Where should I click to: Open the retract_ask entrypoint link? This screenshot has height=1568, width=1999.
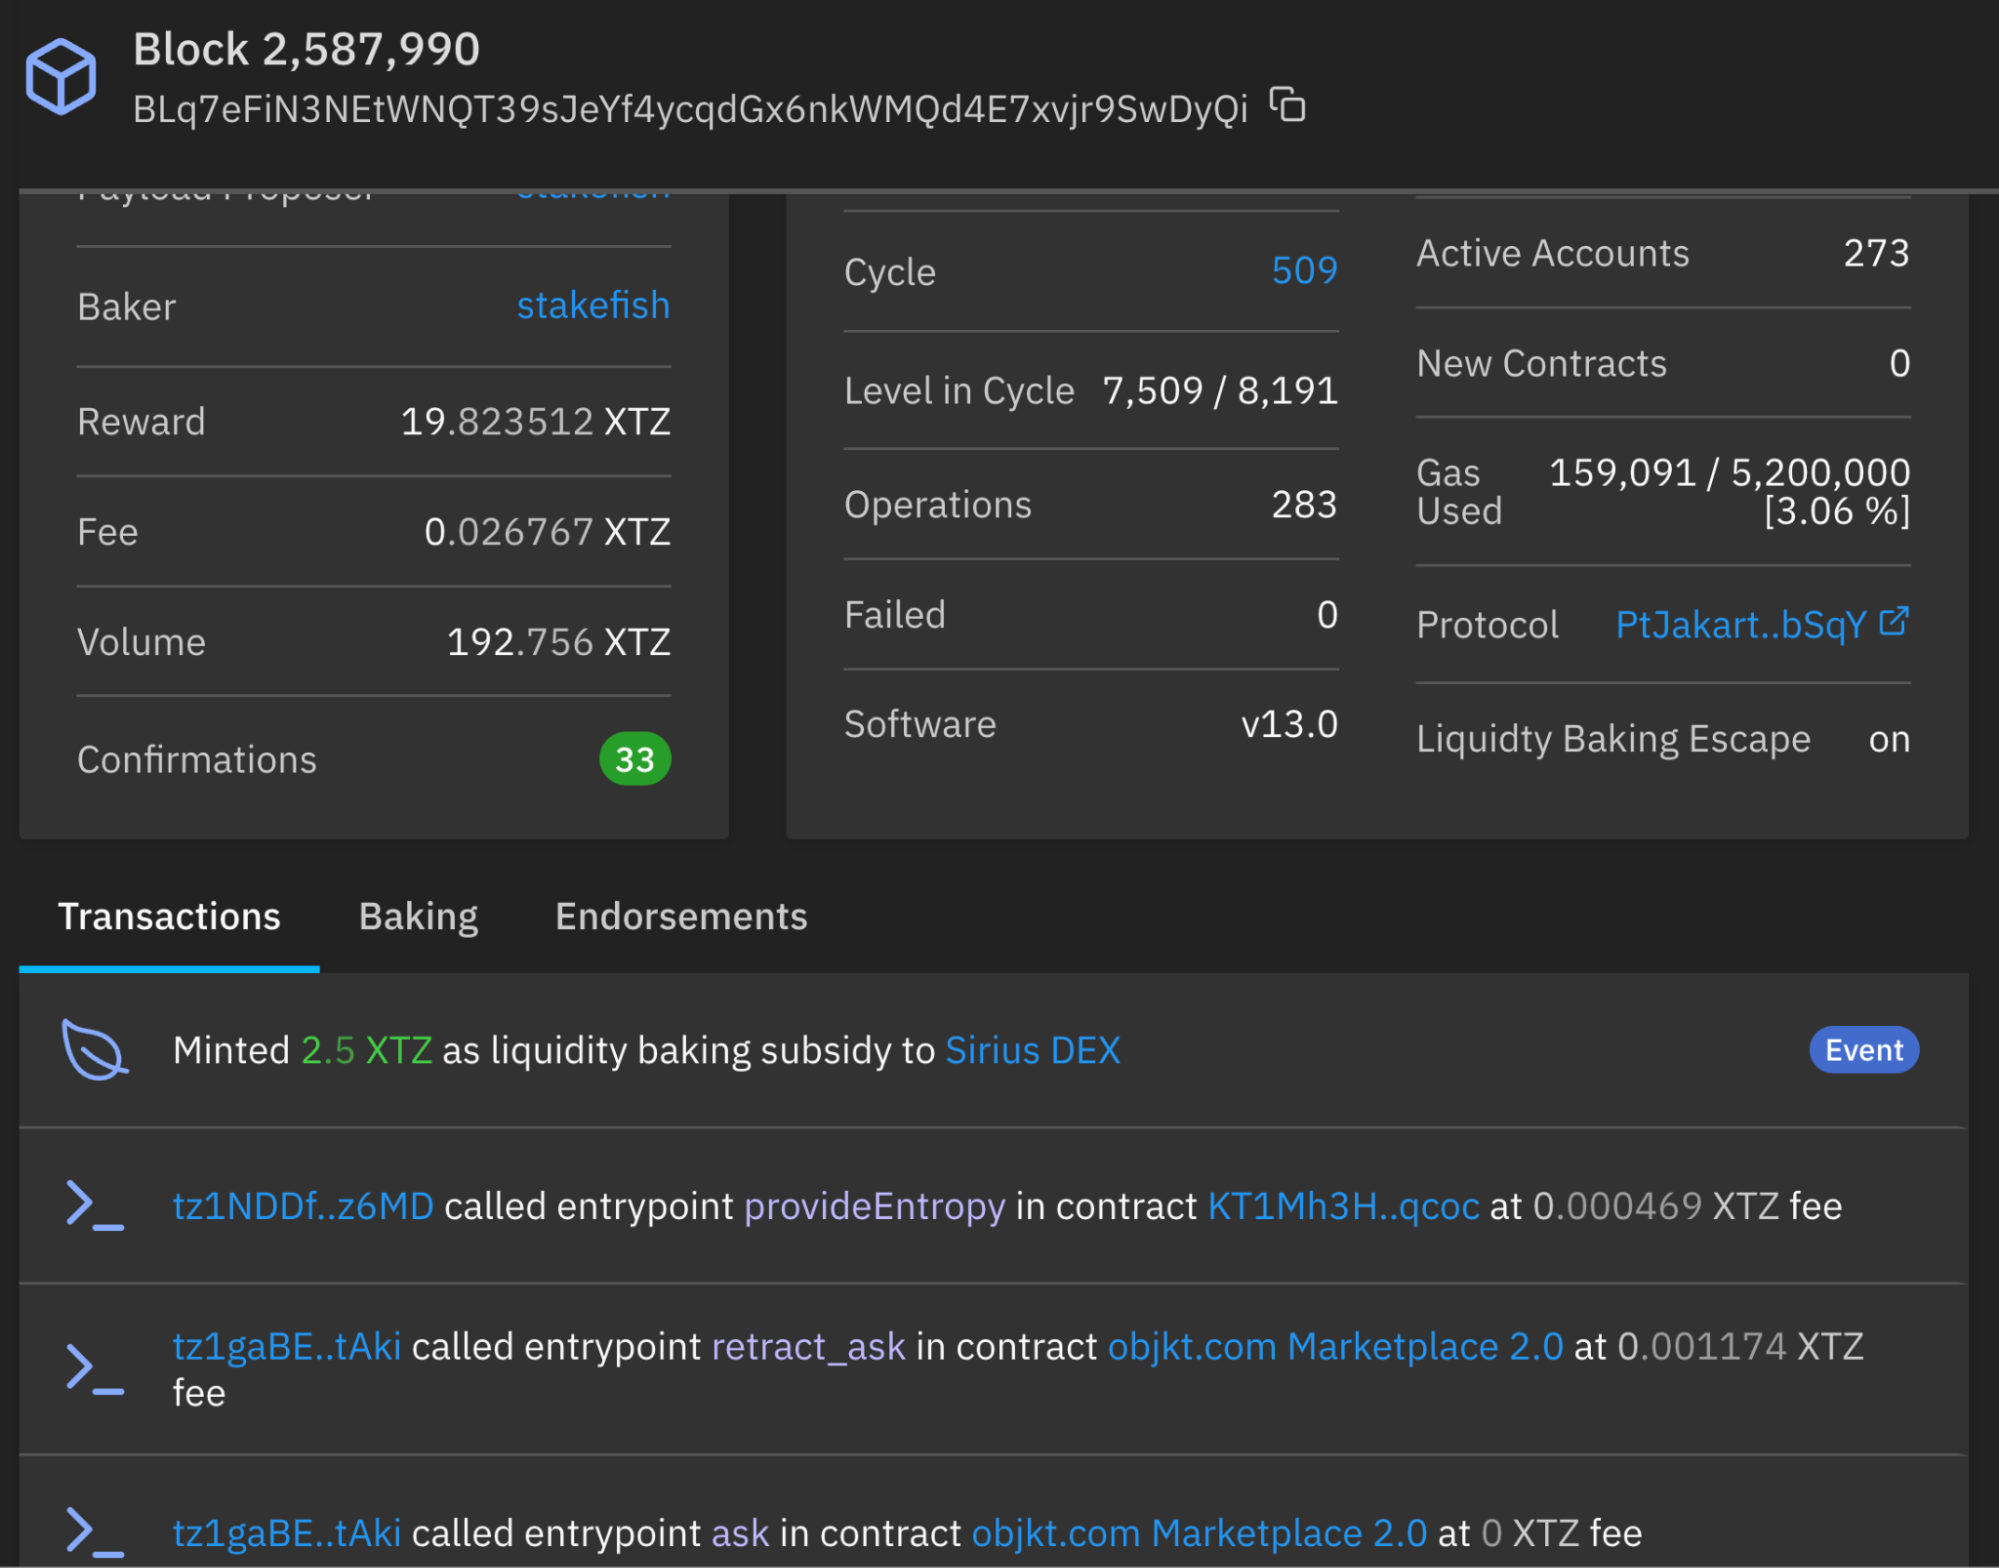808,1347
